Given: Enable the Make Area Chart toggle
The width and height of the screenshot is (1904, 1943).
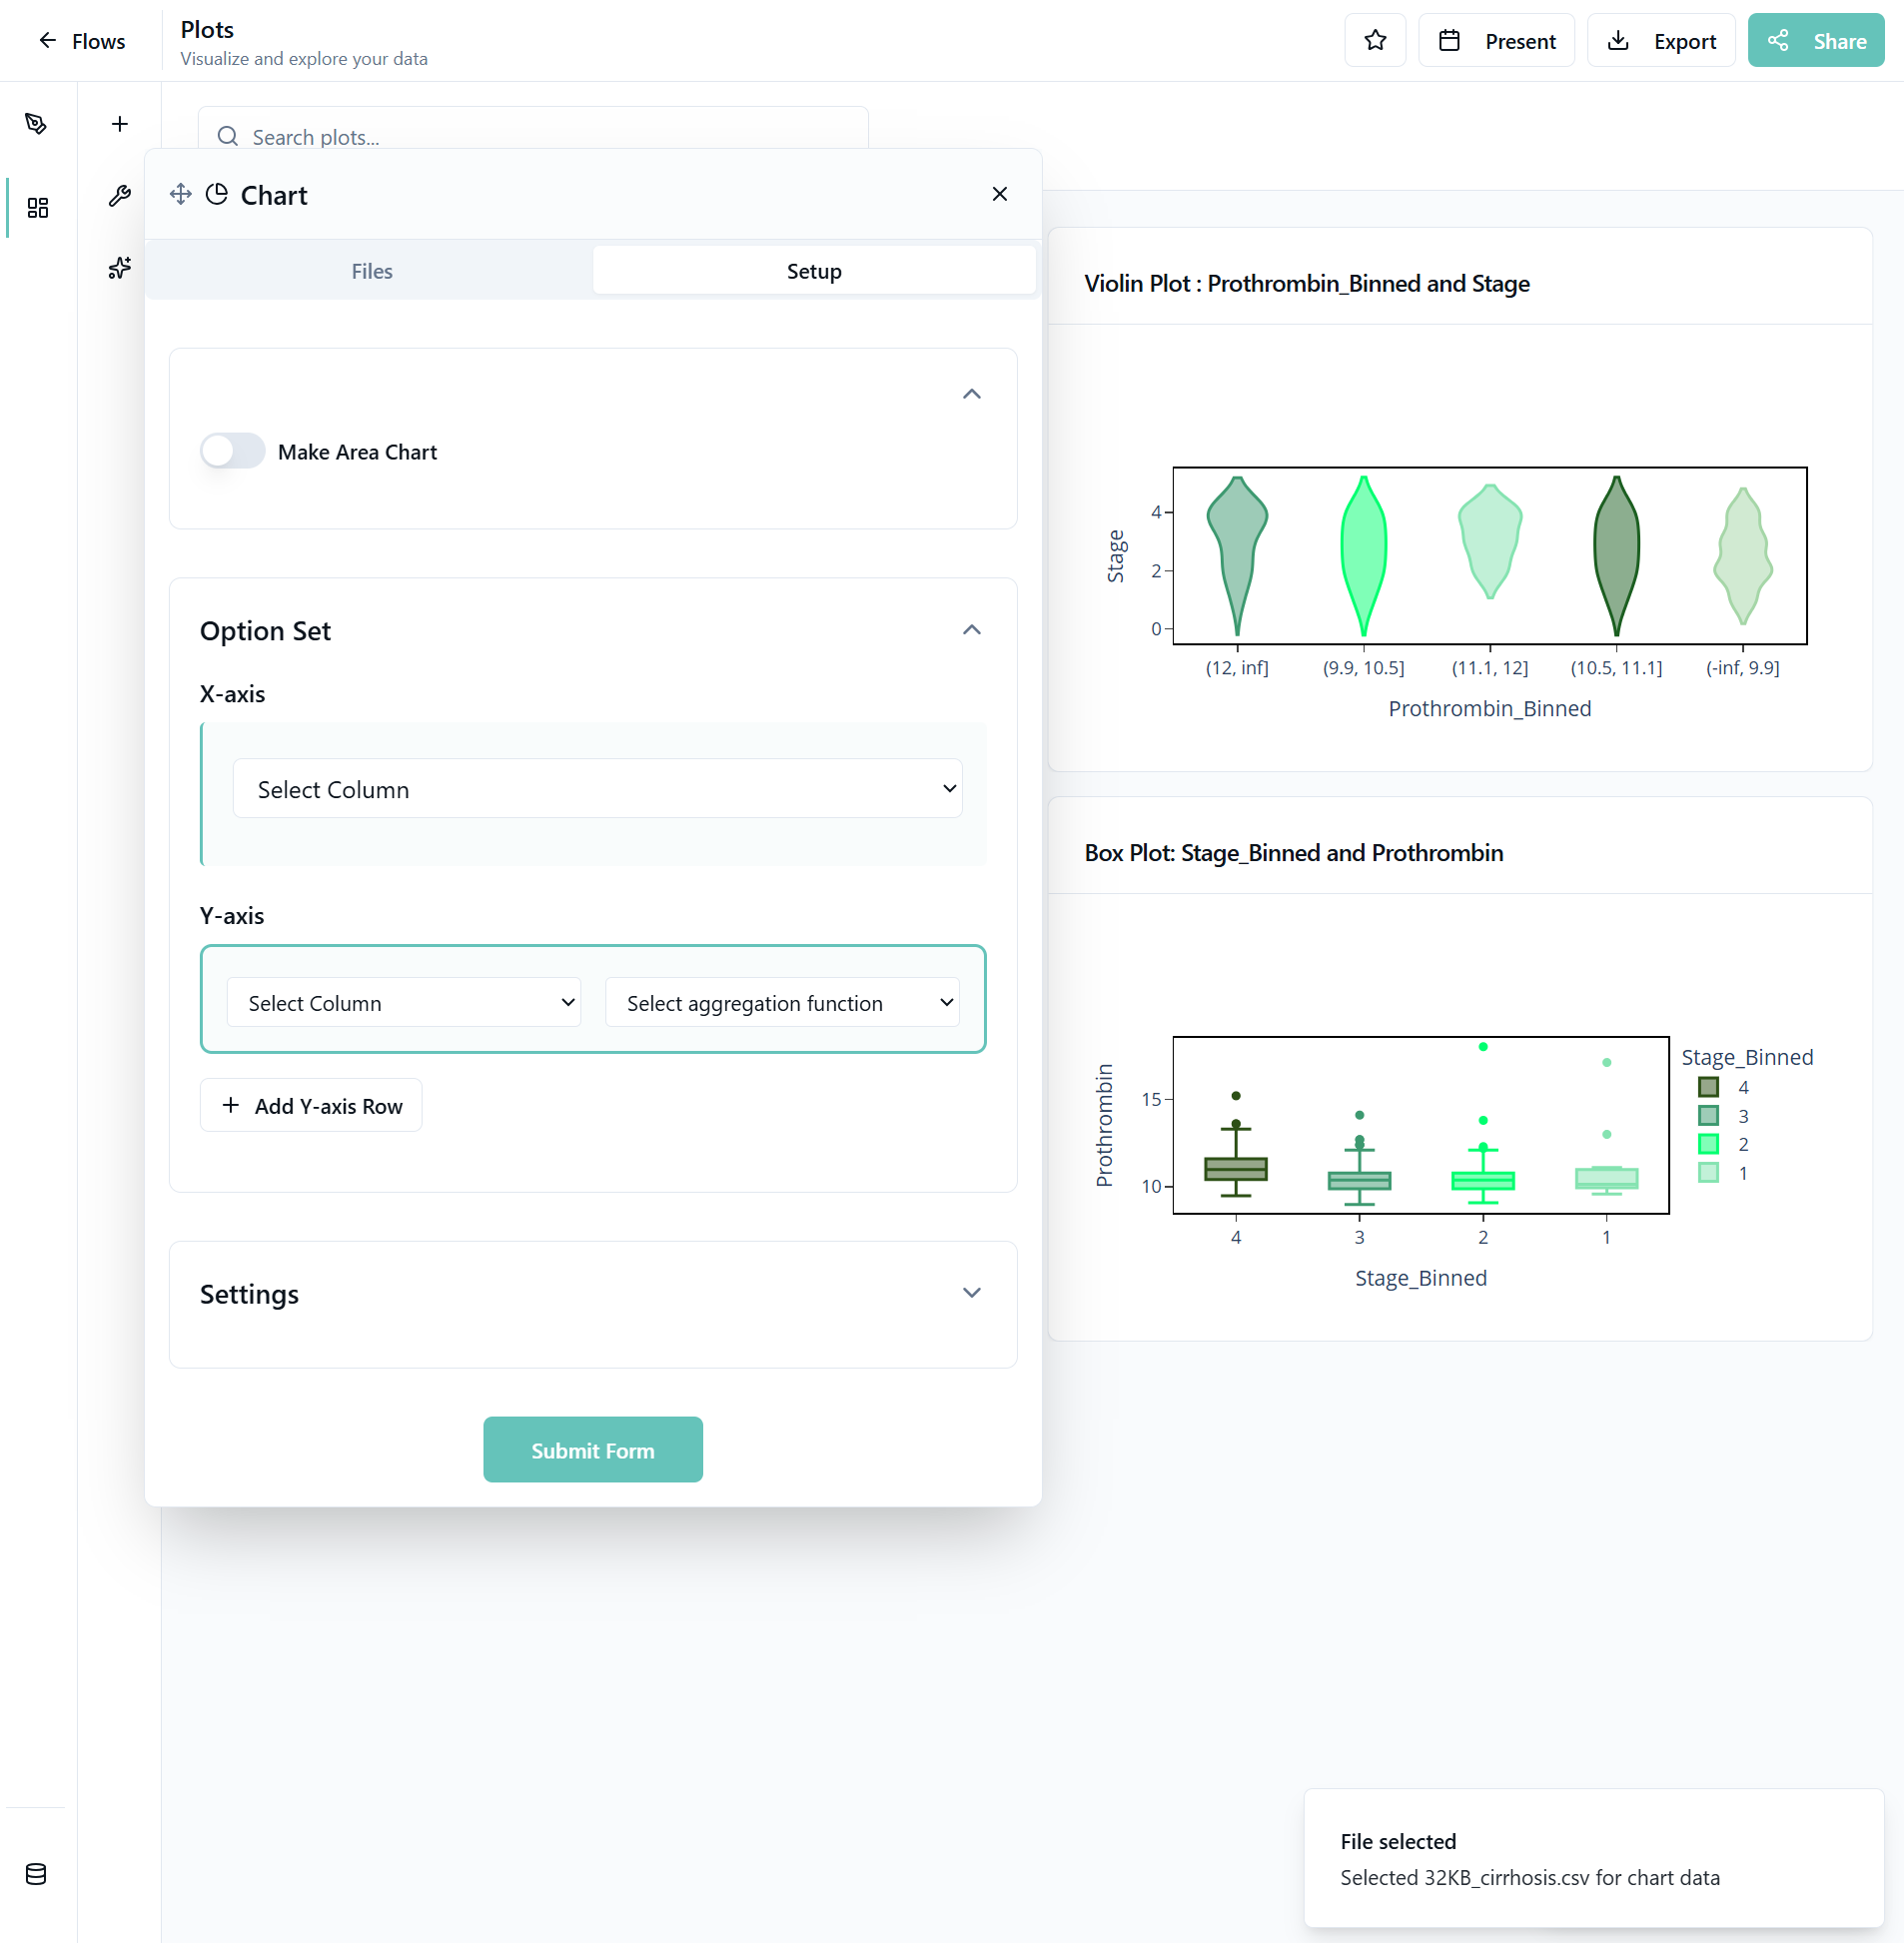Looking at the screenshot, I should (232, 451).
